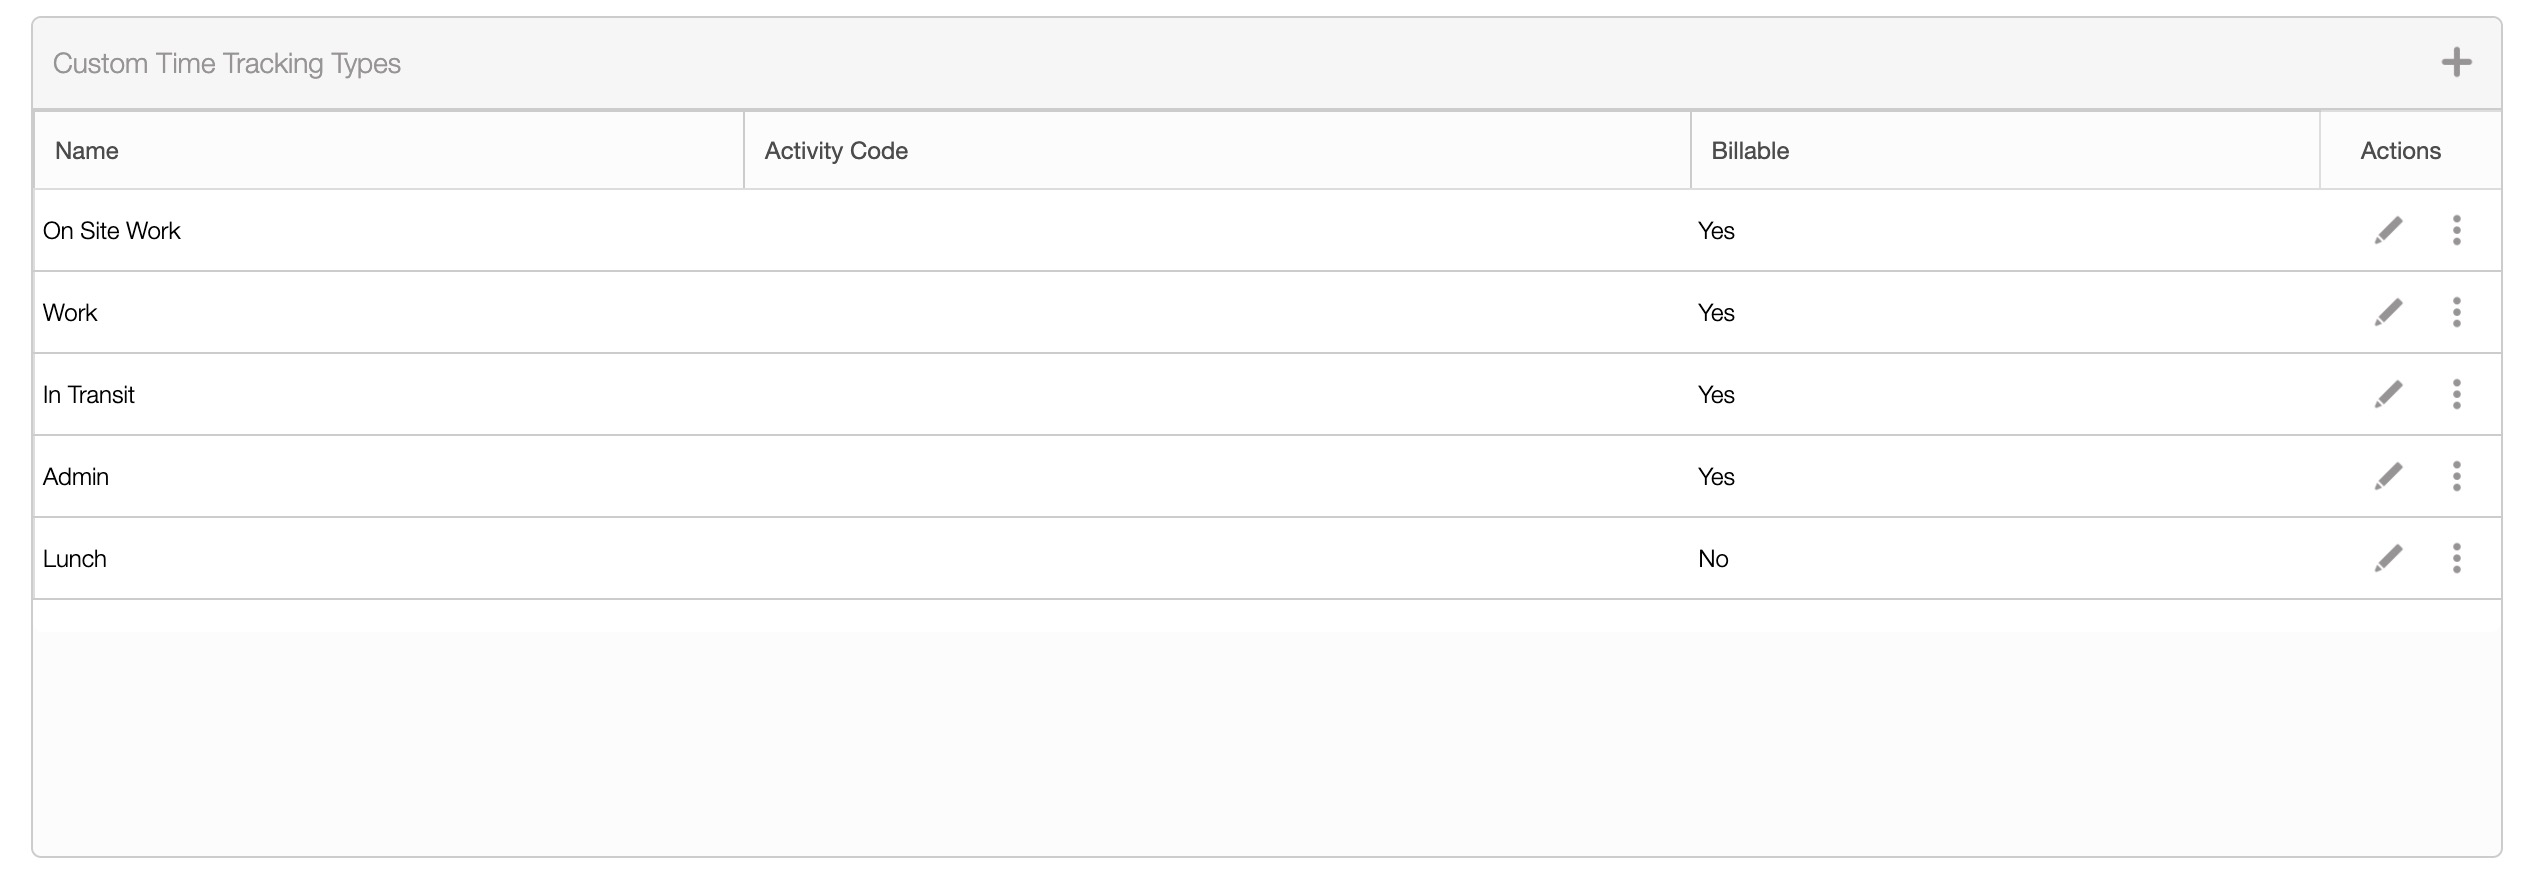Show more actions for Admin row
Screen dimensions: 2530x876
pos(2456,476)
